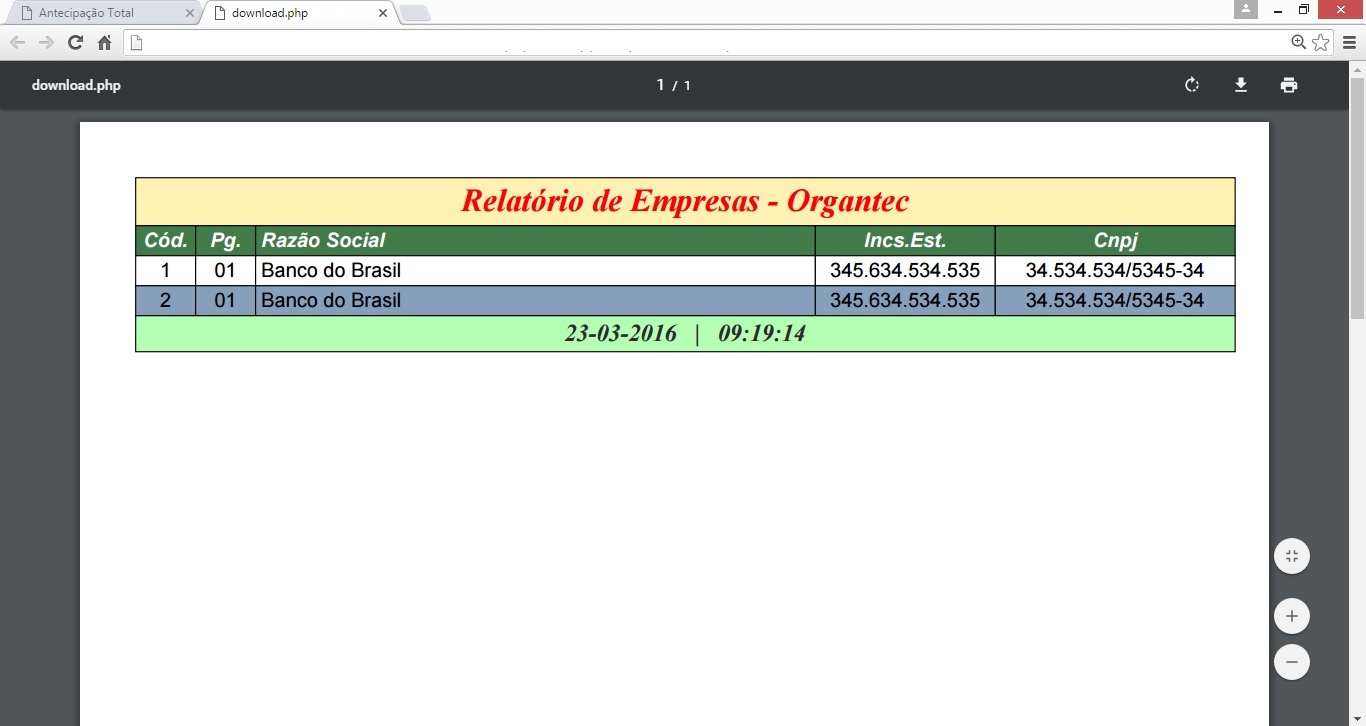Download the PDF file
The height and width of the screenshot is (726, 1366).
coord(1240,85)
